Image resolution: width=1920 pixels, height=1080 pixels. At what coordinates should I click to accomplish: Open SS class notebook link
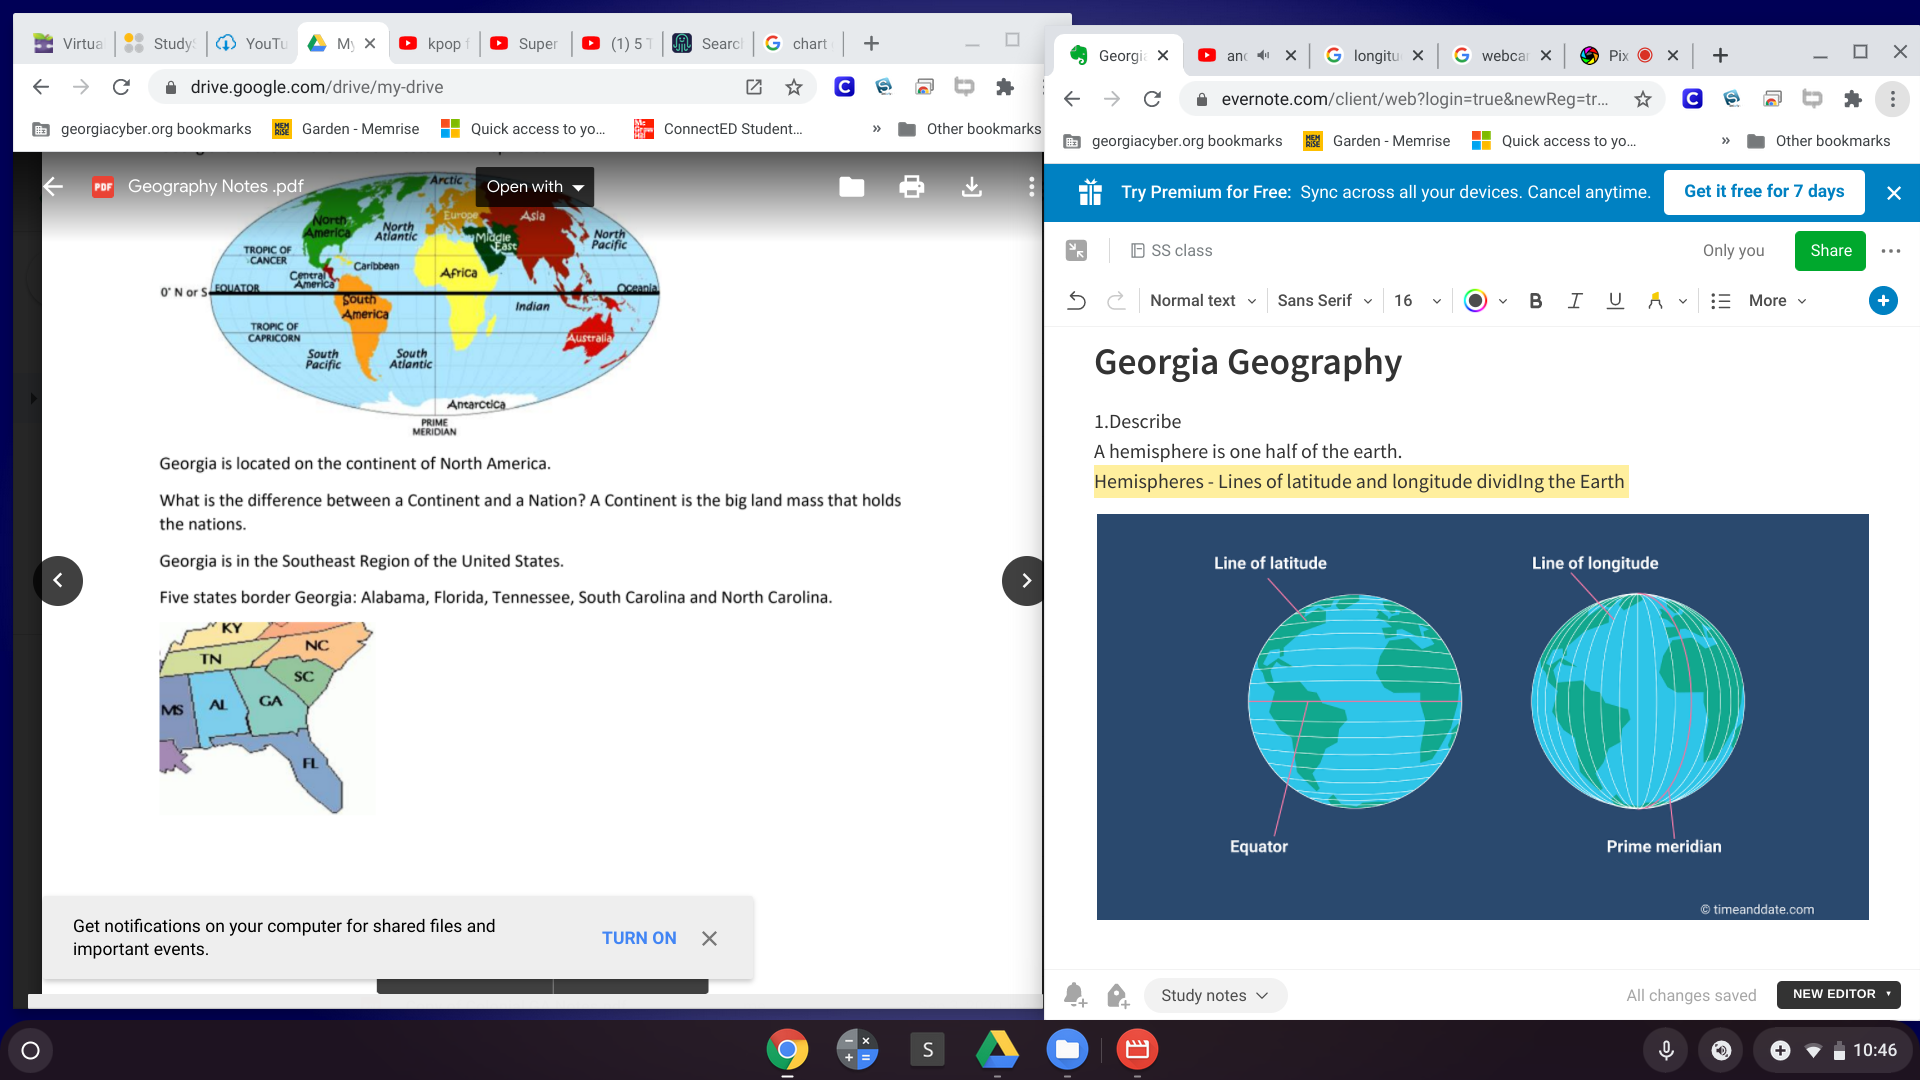(1171, 251)
